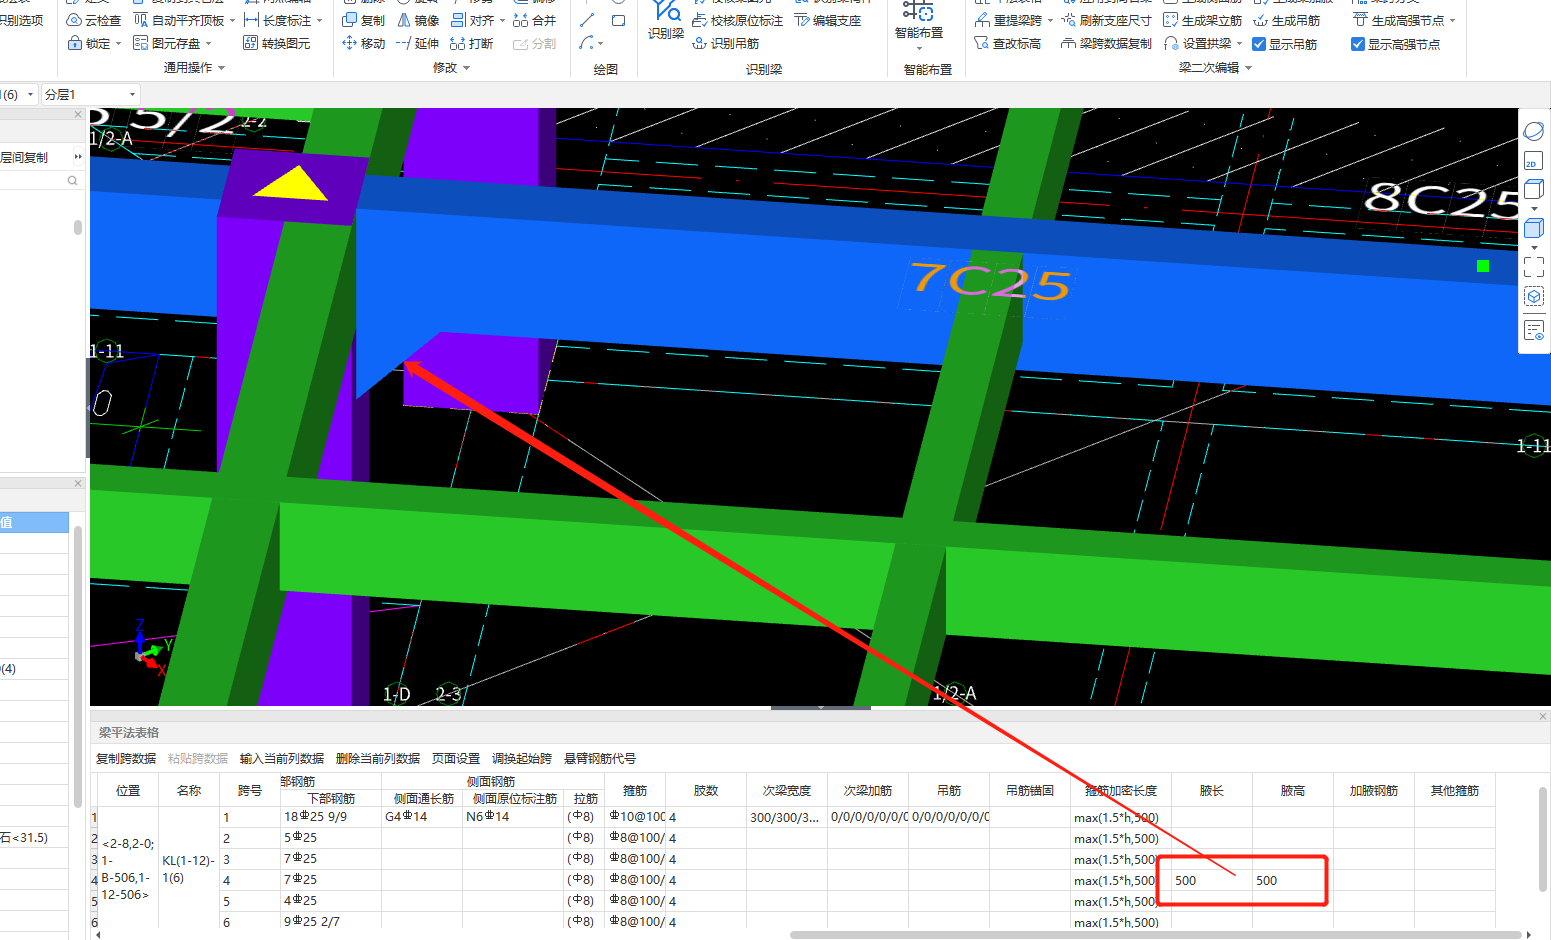This screenshot has height=940, width=1551.
Task: Click the 刷新支座尺寸 tool
Action: [x=1106, y=20]
